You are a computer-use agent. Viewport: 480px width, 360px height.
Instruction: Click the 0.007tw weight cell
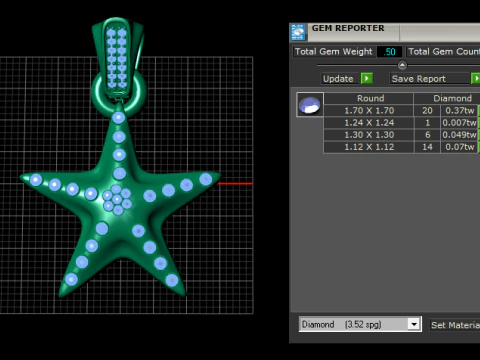(x=459, y=123)
